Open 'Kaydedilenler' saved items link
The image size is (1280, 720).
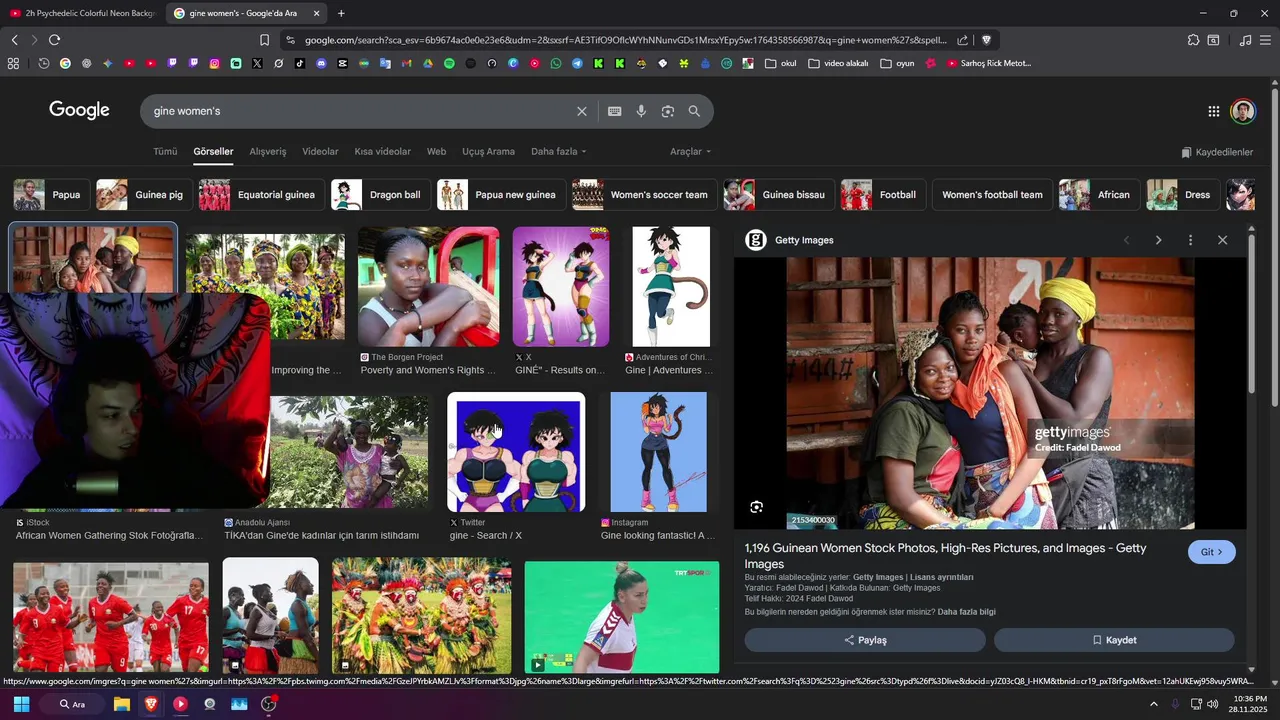pos(1217,152)
